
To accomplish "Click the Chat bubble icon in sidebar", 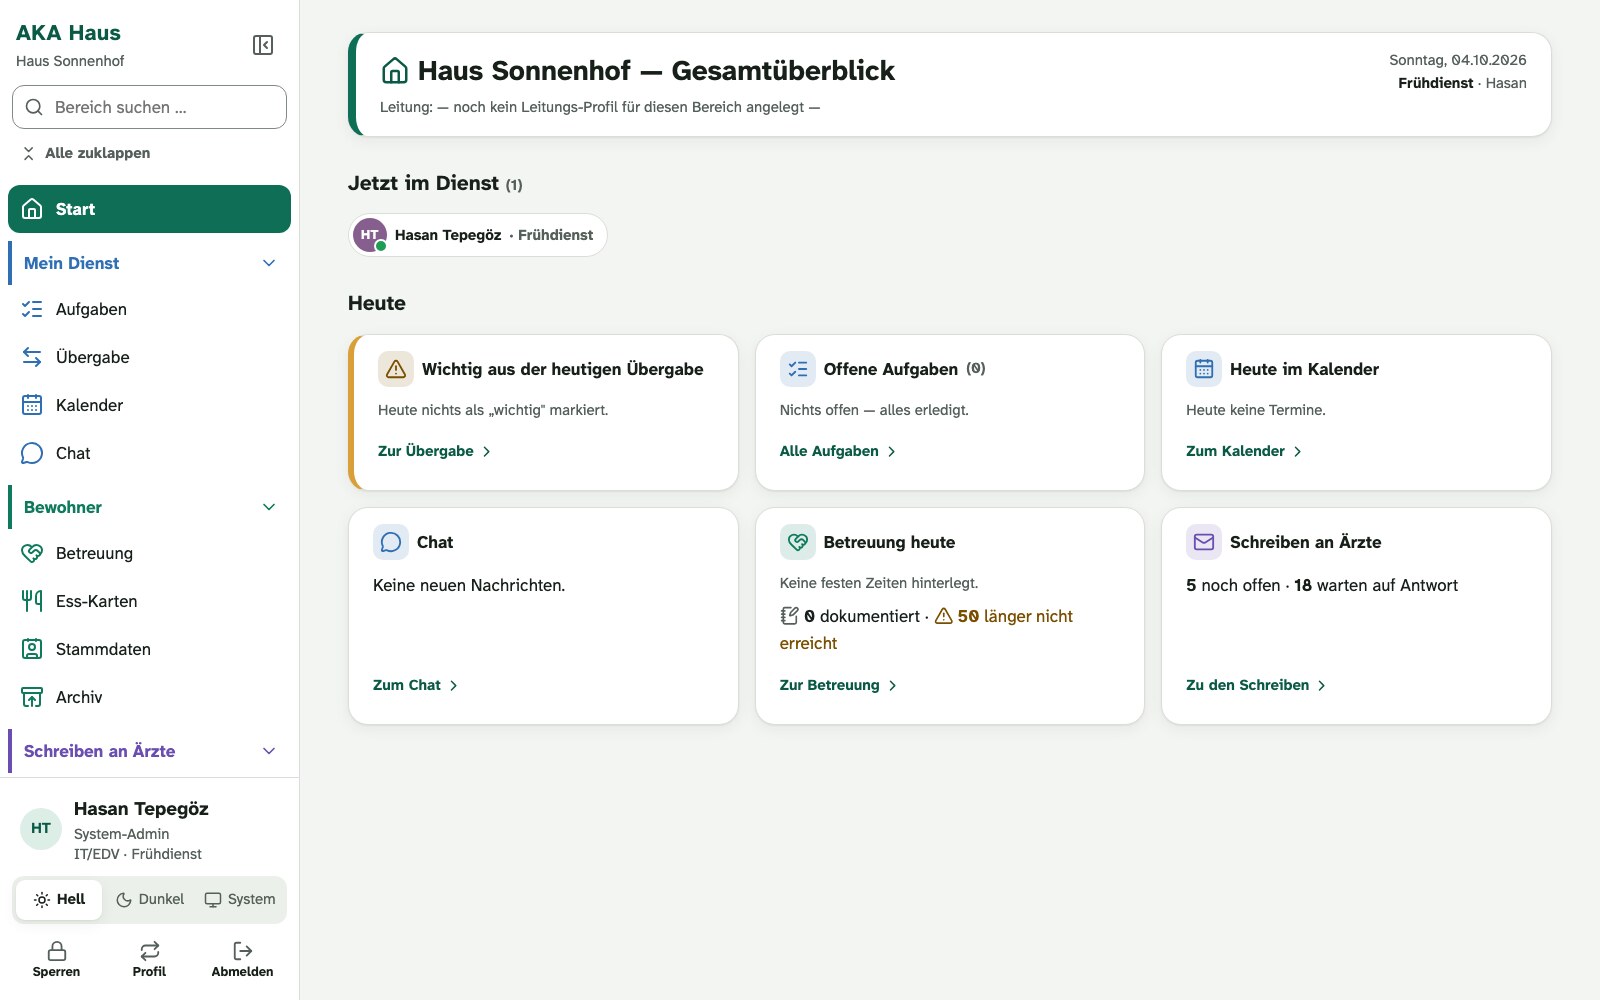I will tap(32, 453).
